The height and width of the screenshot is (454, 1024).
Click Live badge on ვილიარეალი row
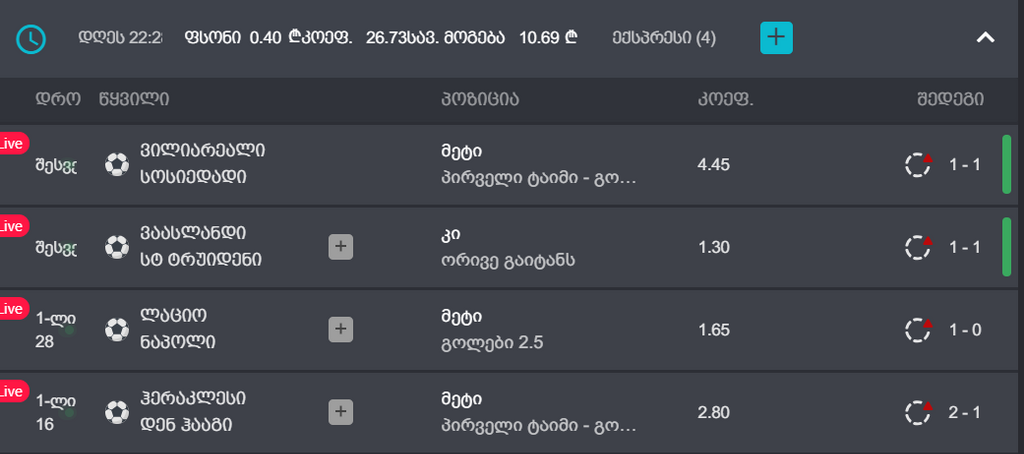(12, 144)
